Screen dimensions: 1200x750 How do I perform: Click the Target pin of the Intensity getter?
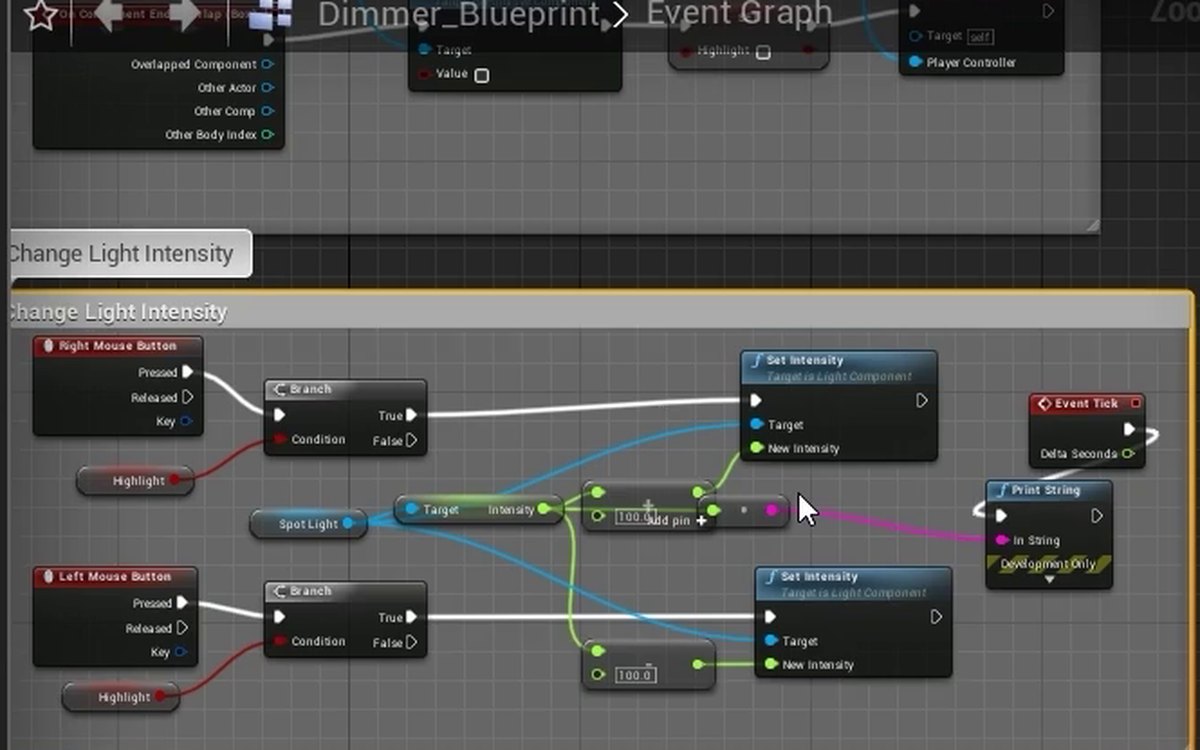point(412,510)
